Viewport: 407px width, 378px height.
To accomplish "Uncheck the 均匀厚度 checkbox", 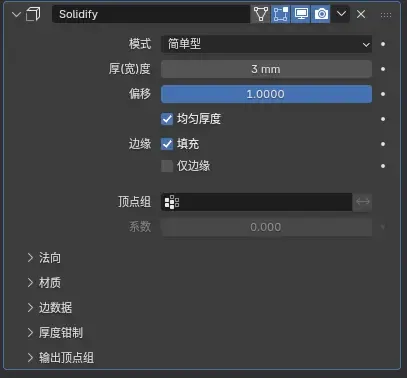I will click(167, 119).
